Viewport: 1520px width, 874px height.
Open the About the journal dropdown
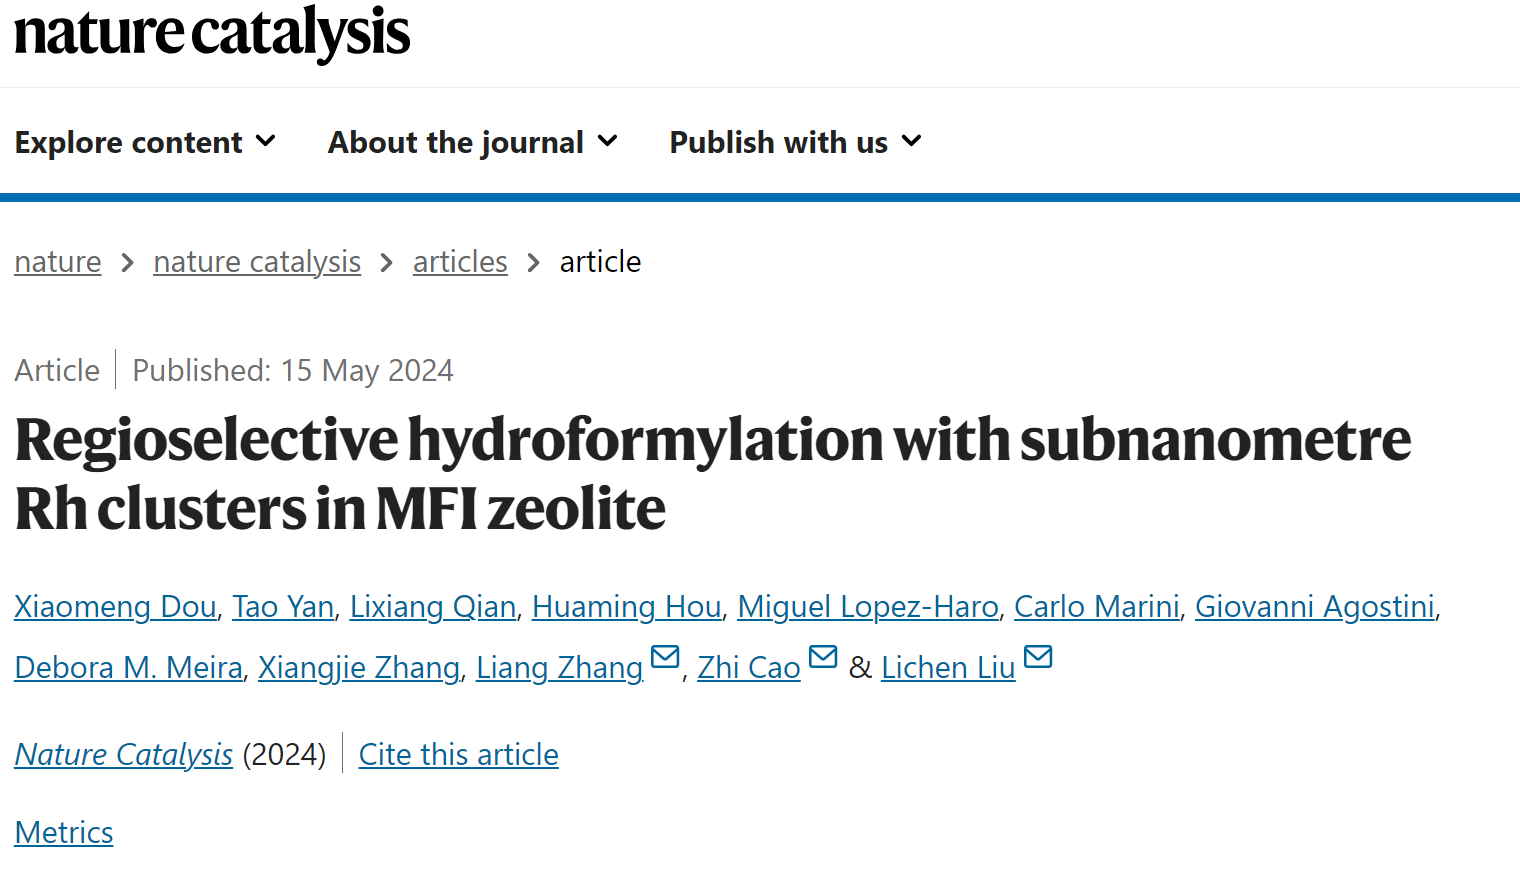[x=473, y=142]
